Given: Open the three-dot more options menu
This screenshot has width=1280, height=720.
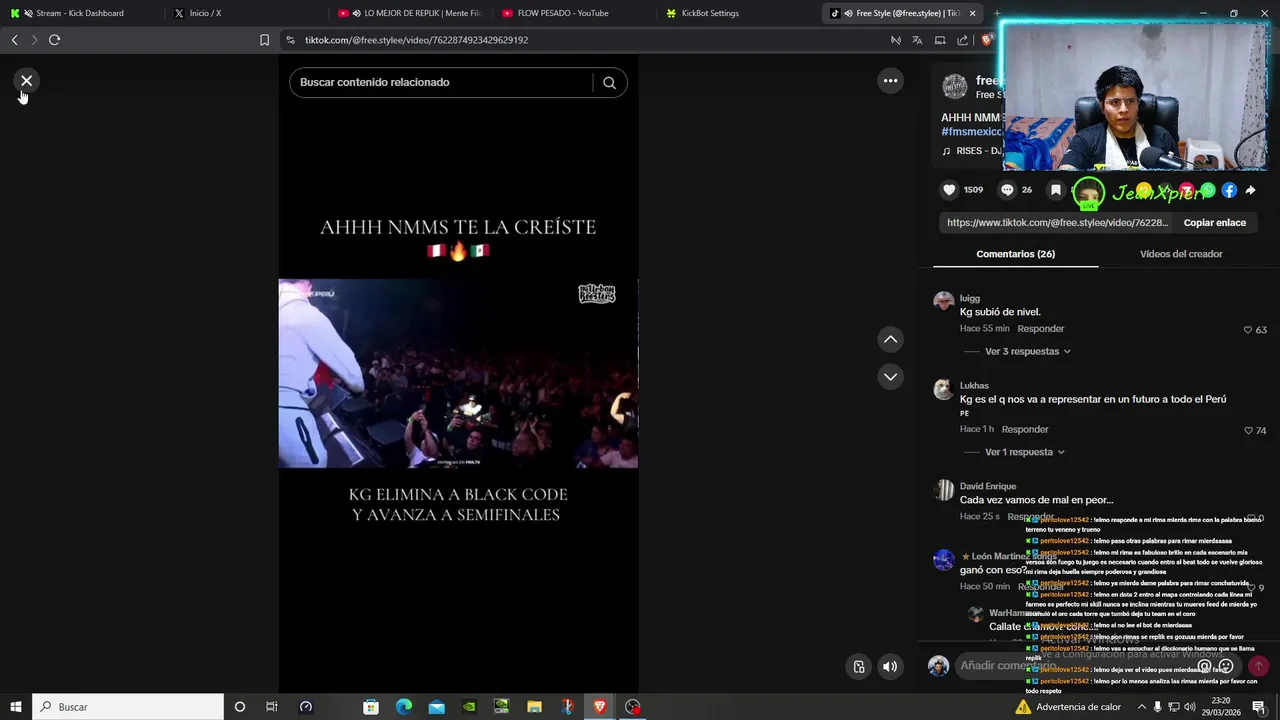Looking at the screenshot, I should pyautogui.click(x=890, y=81).
